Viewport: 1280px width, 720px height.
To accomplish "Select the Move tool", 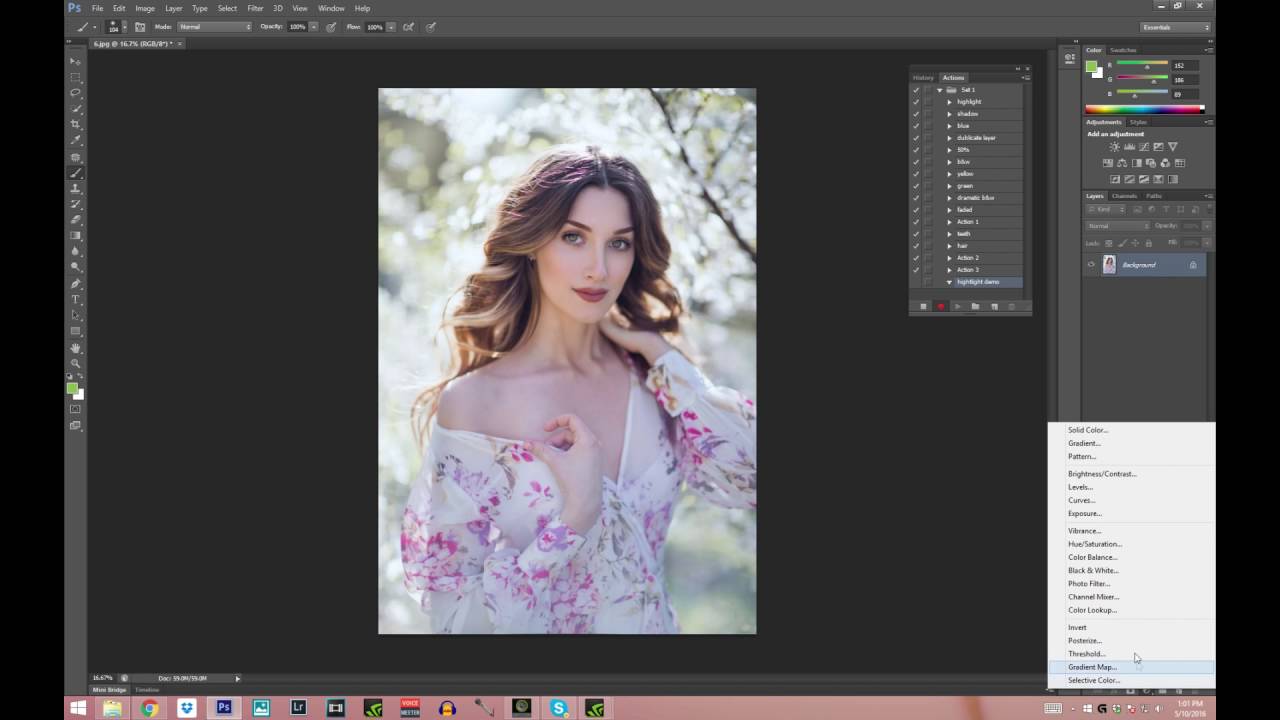I will click(x=76, y=61).
